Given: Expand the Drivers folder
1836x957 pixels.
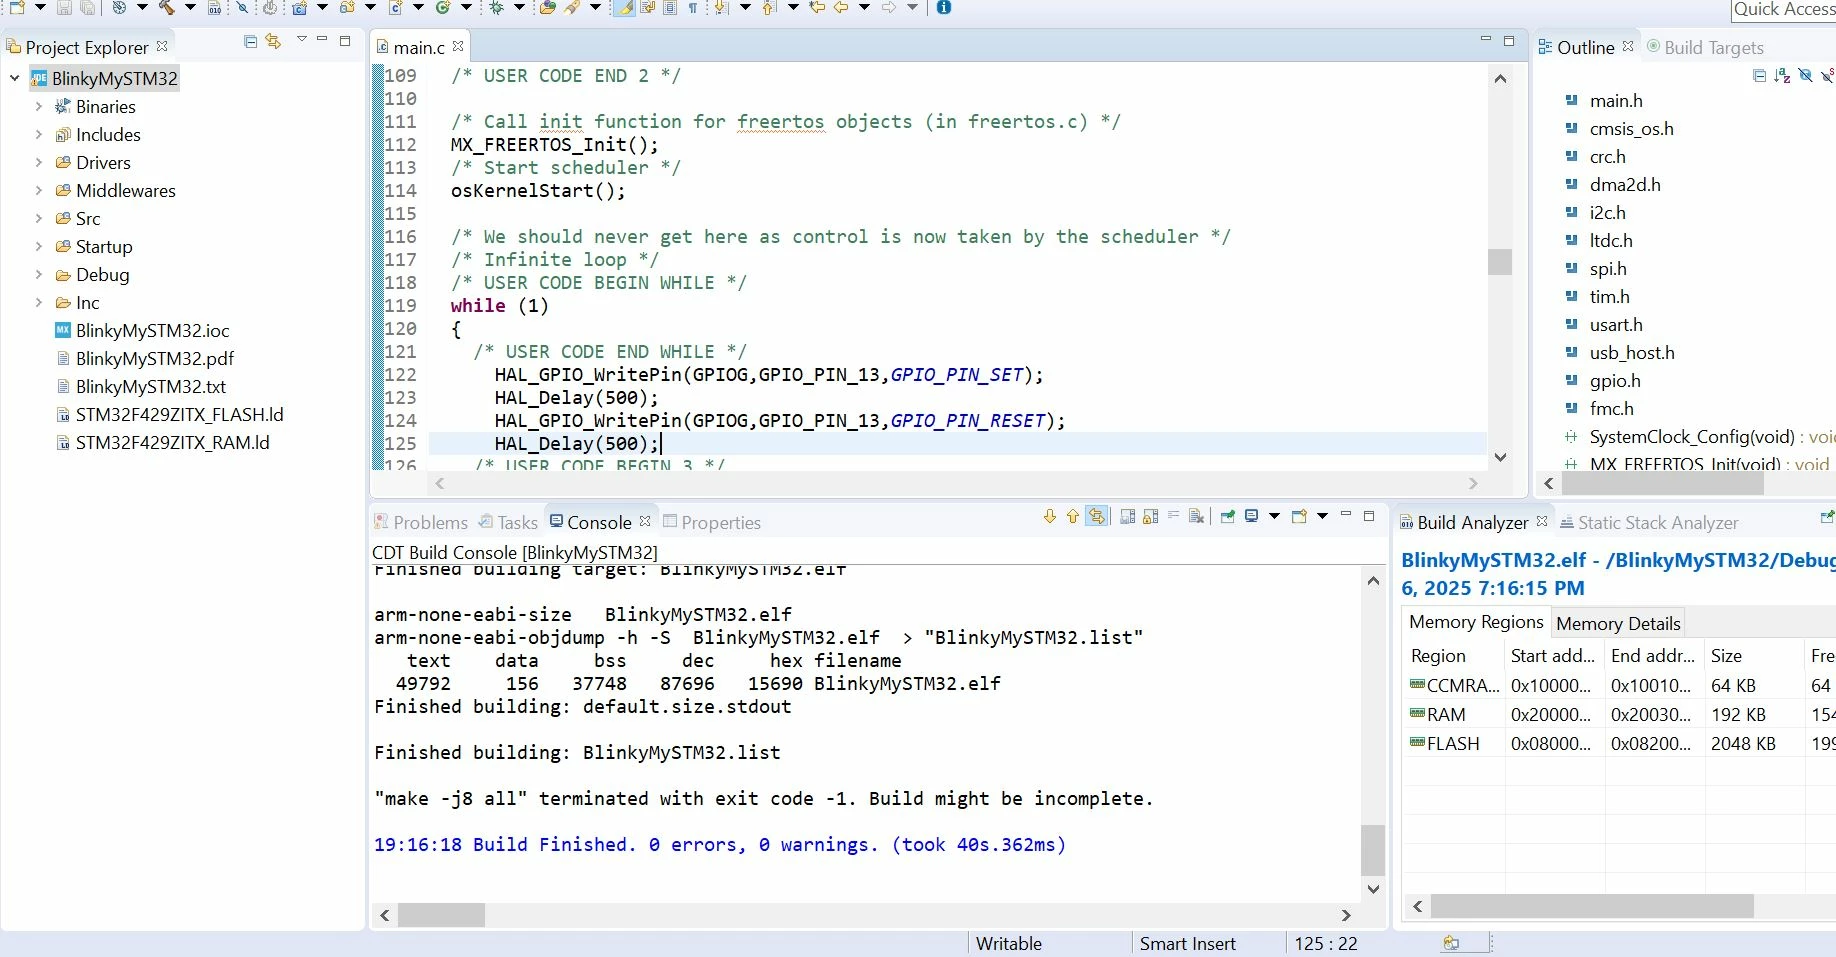Looking at the screenshot, I should click(39, 162).
